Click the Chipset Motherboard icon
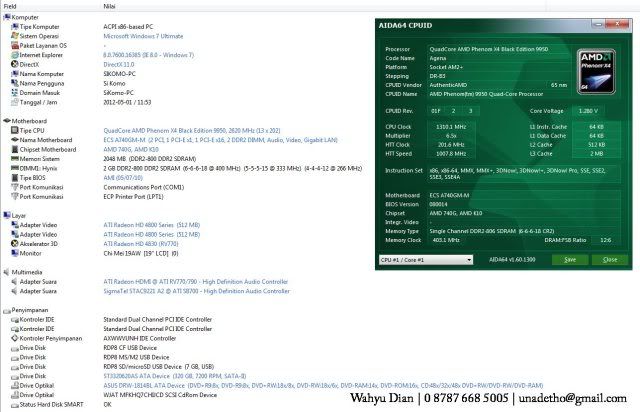Image resolution: width=640 pixels, height=412 pixels. (15, 149)
